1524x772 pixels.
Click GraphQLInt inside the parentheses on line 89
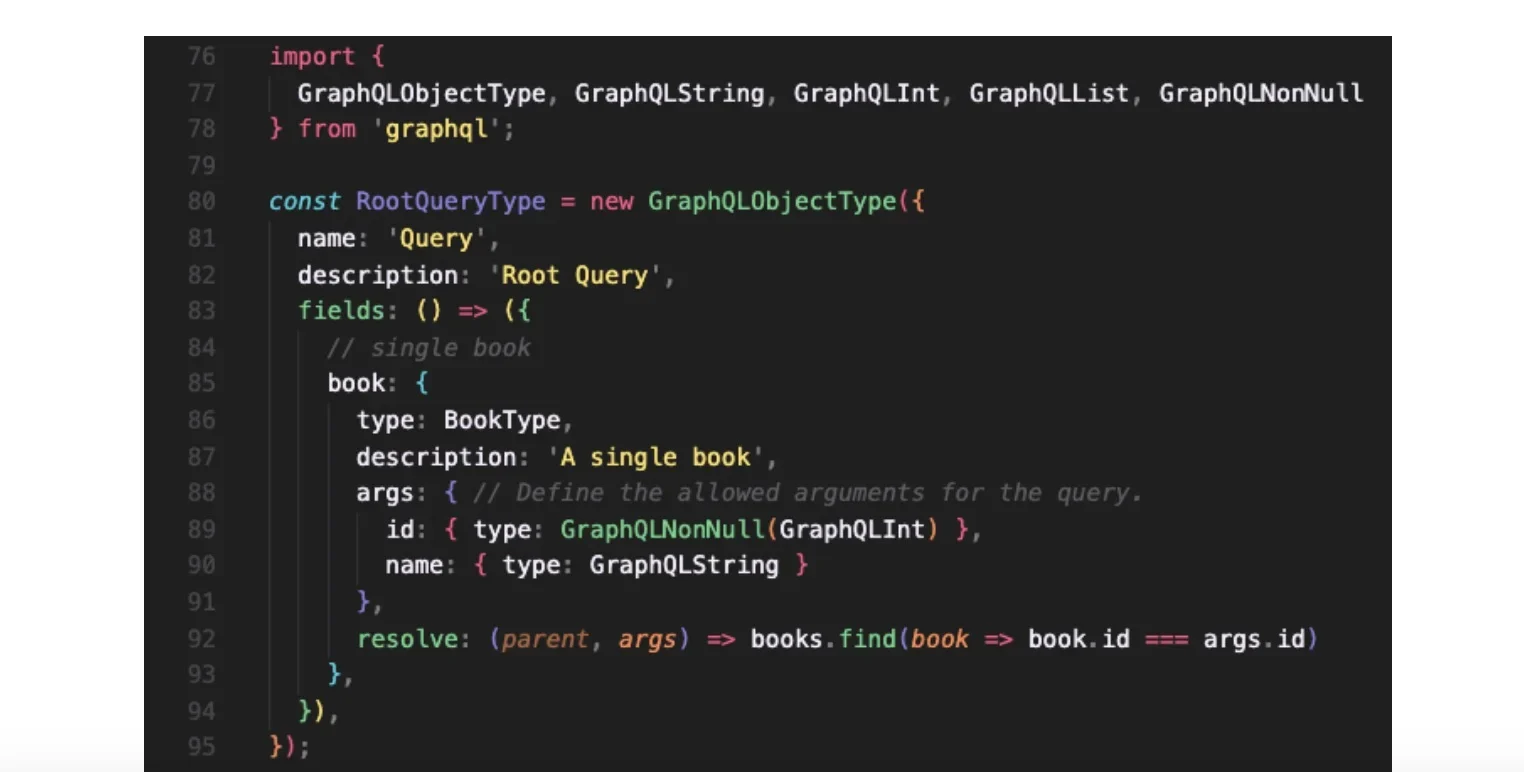(x=852, y=529)
